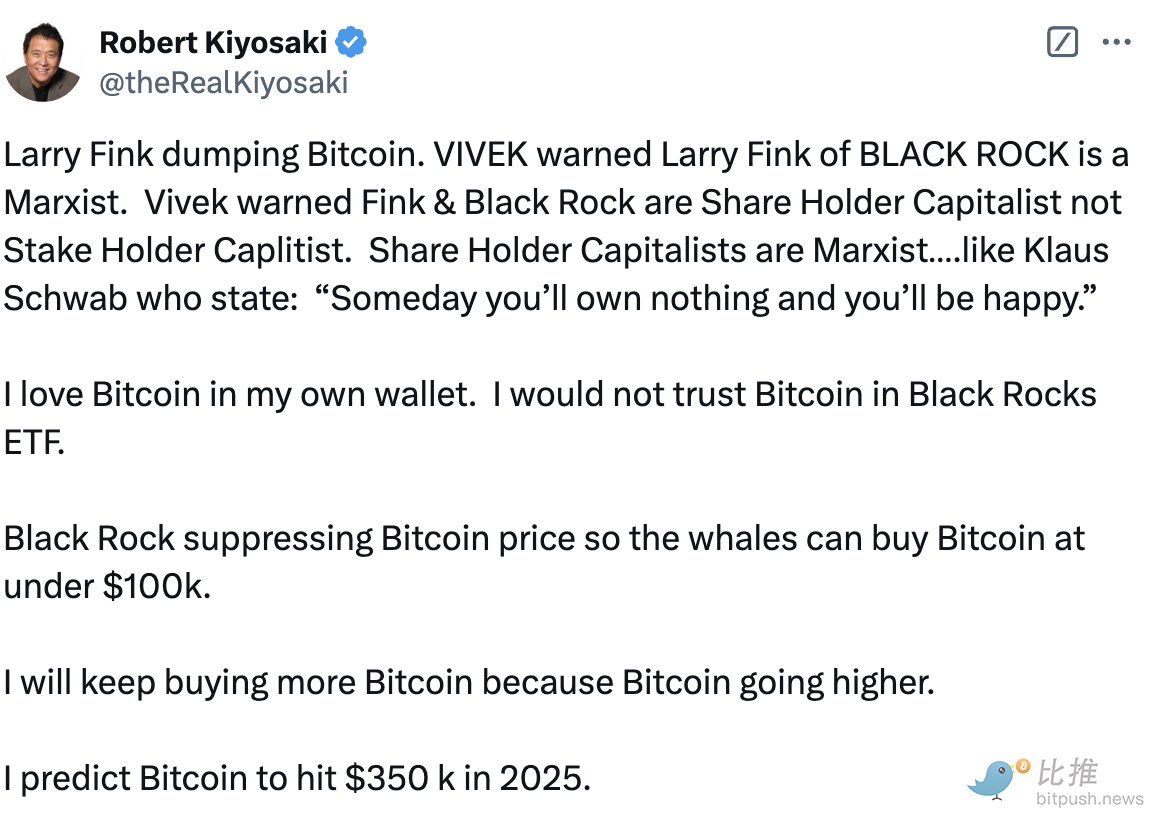Image resolution: width=1164 pixels, height=826 pixels.
Task: Click the orange Bitcoin coin on the bird logo
Action: click(1022, 766)
